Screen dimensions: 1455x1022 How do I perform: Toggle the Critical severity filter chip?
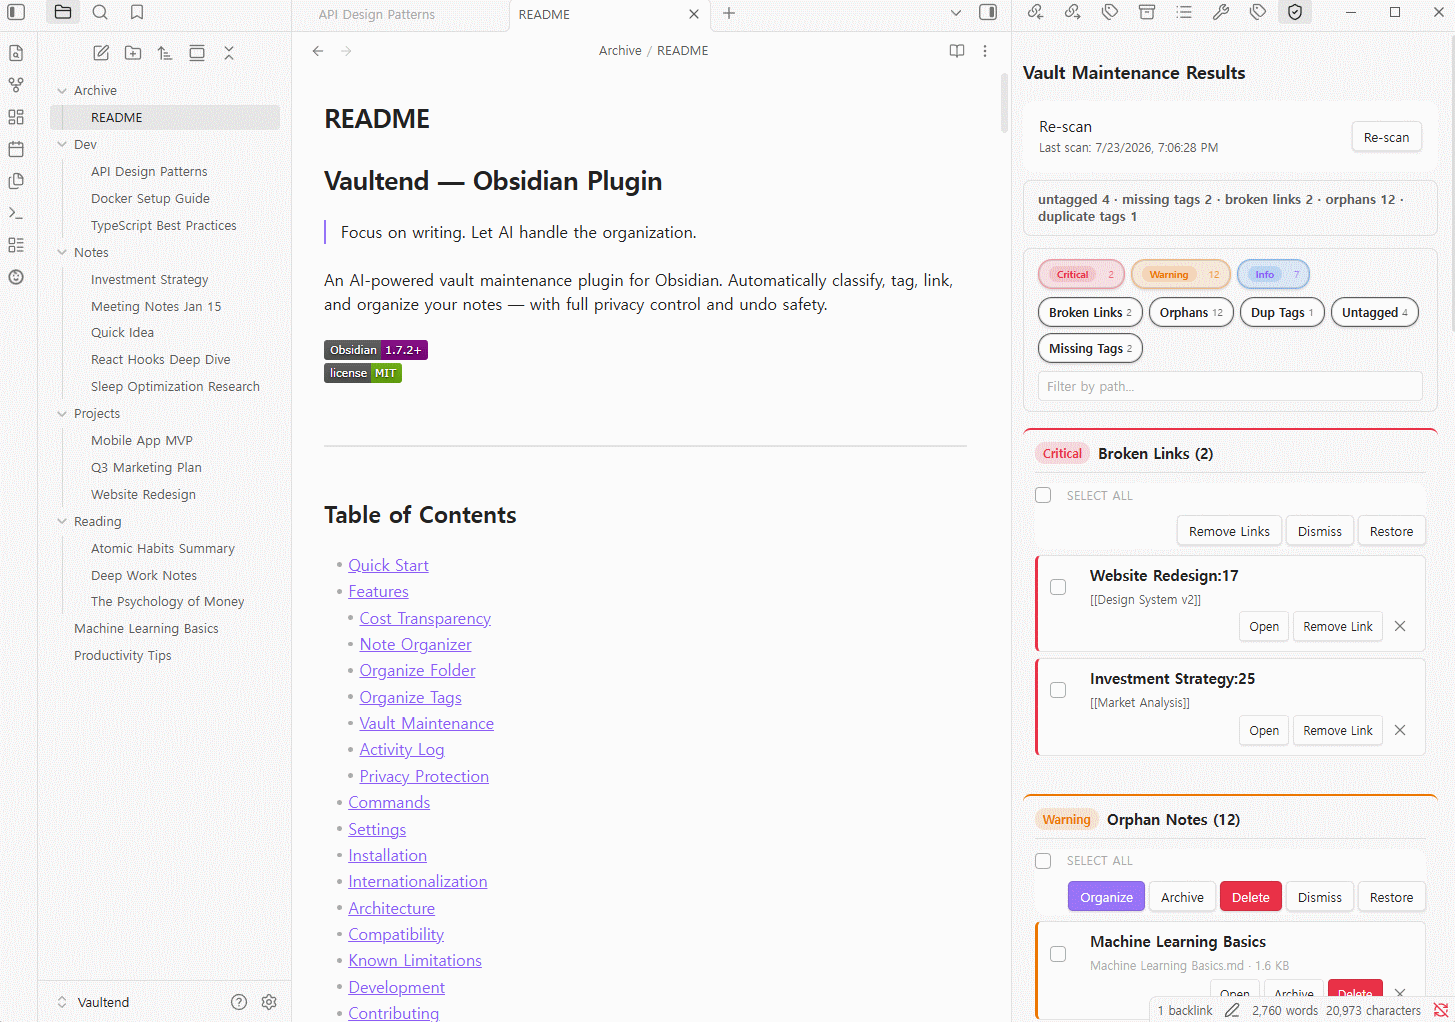tap(1081, 274)
